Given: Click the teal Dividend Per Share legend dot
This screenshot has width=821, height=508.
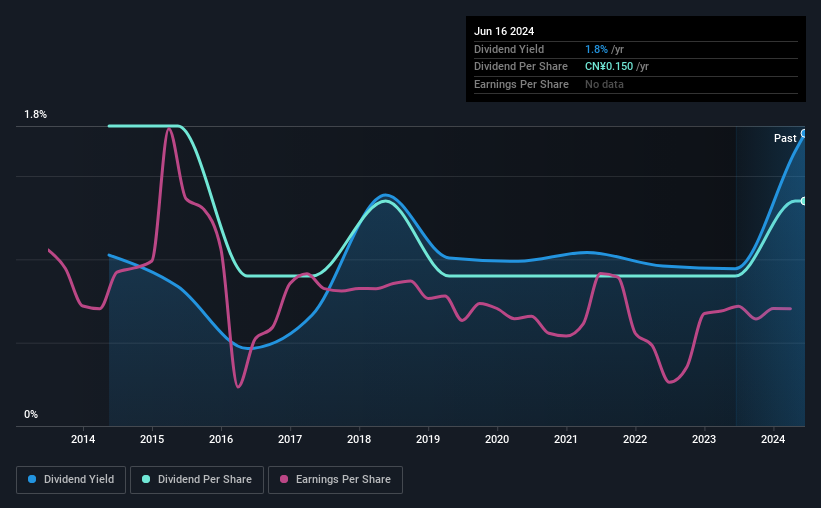Looking at the screenshot, I should coord(146,479).
